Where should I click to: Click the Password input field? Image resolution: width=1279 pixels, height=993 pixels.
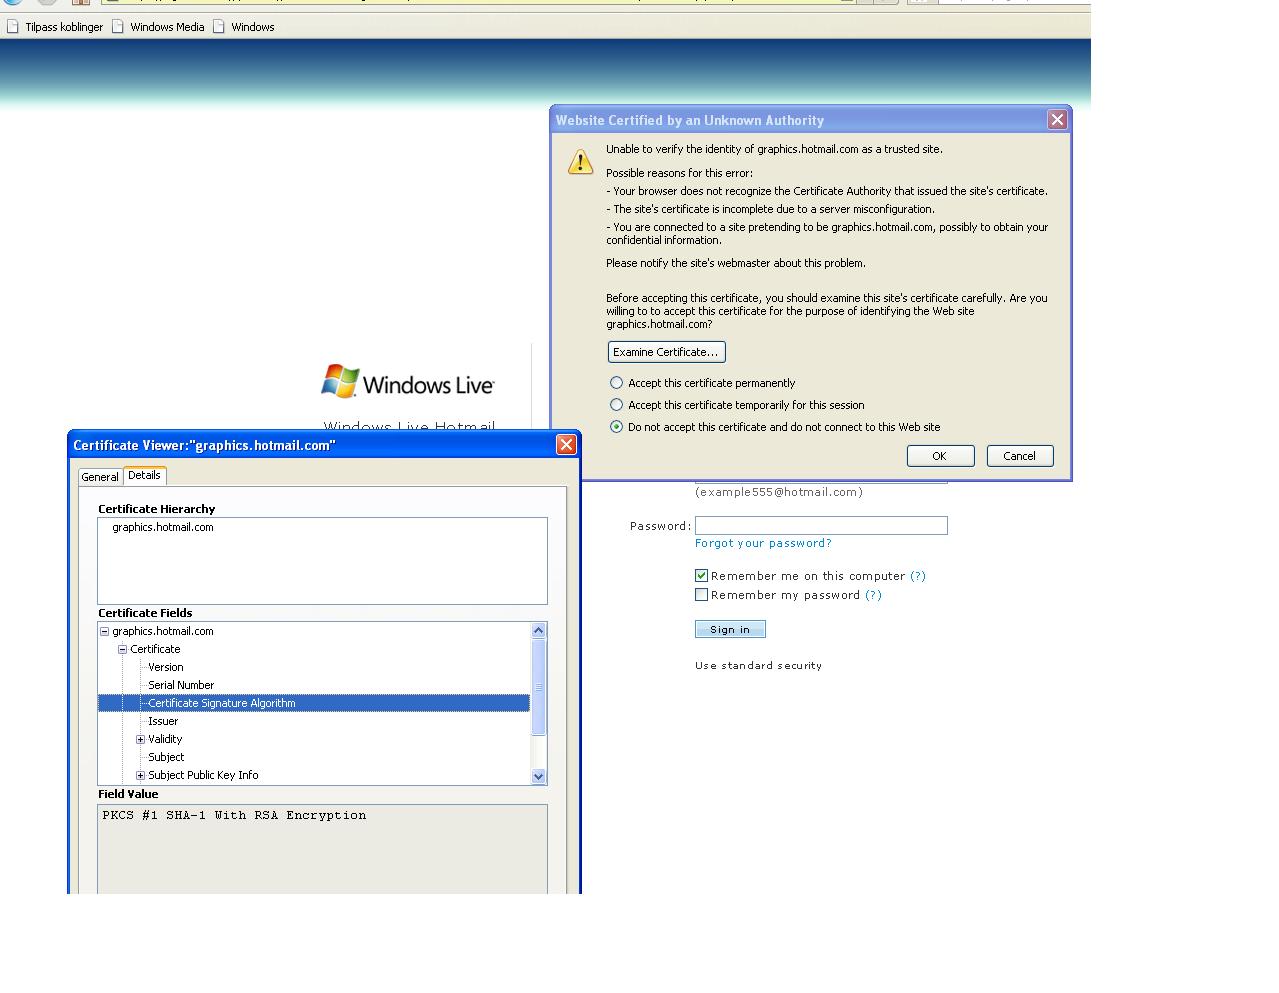point(821,525)
